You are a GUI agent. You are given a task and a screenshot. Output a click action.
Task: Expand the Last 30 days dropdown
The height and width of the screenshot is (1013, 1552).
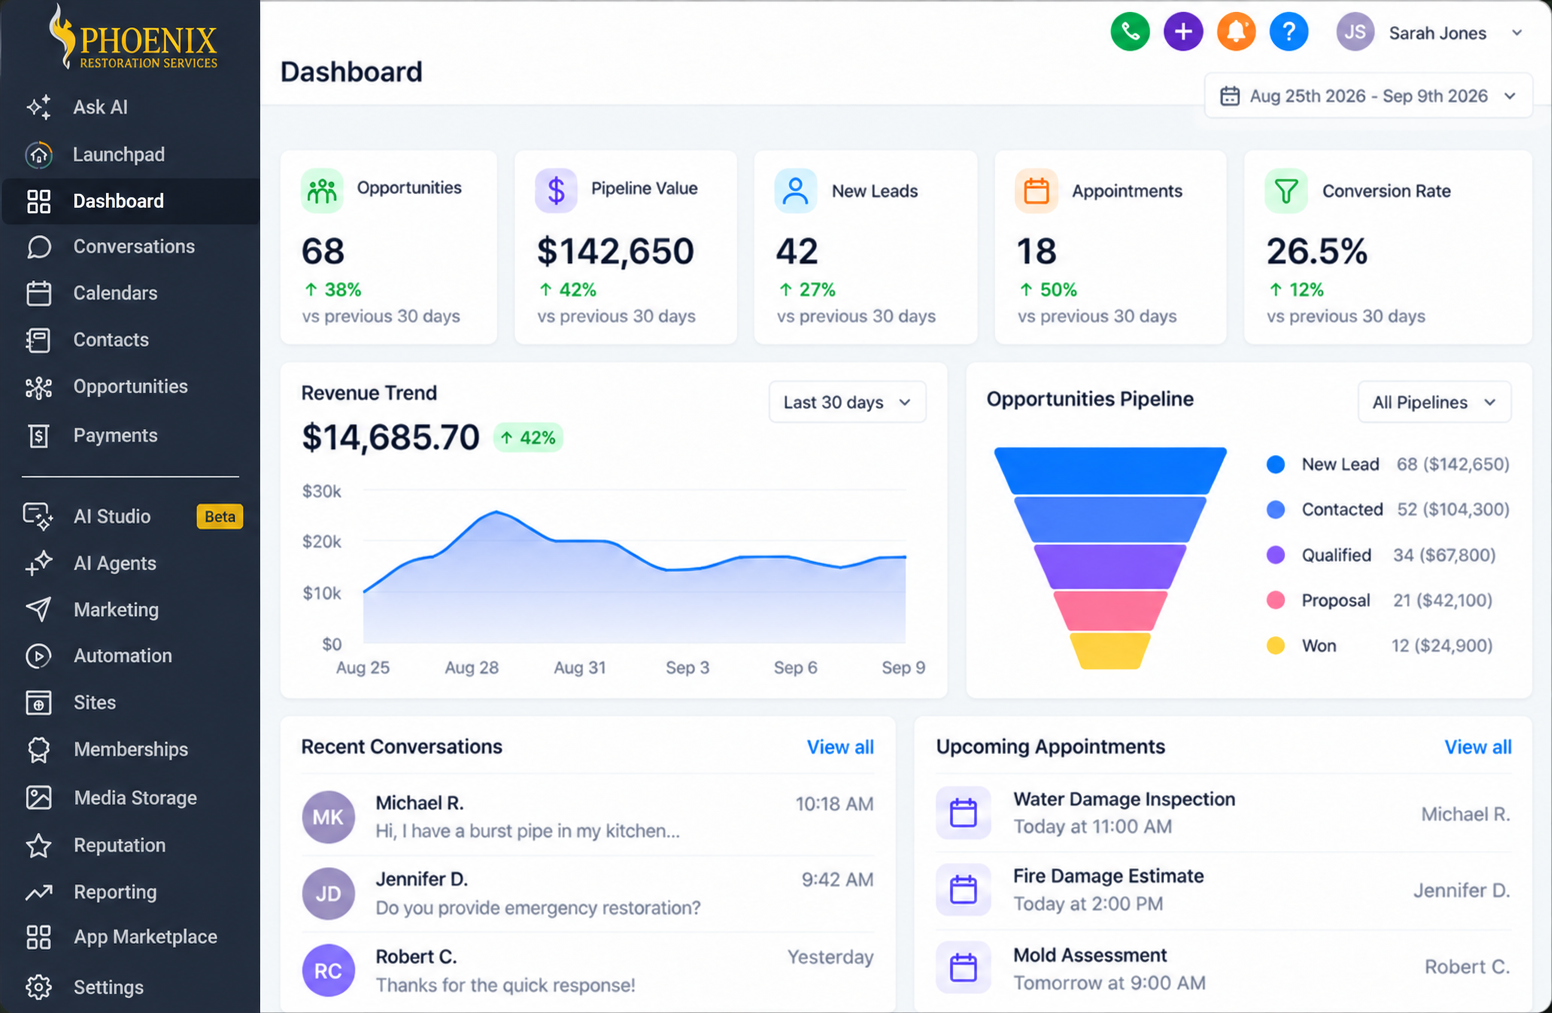point(847,402)
